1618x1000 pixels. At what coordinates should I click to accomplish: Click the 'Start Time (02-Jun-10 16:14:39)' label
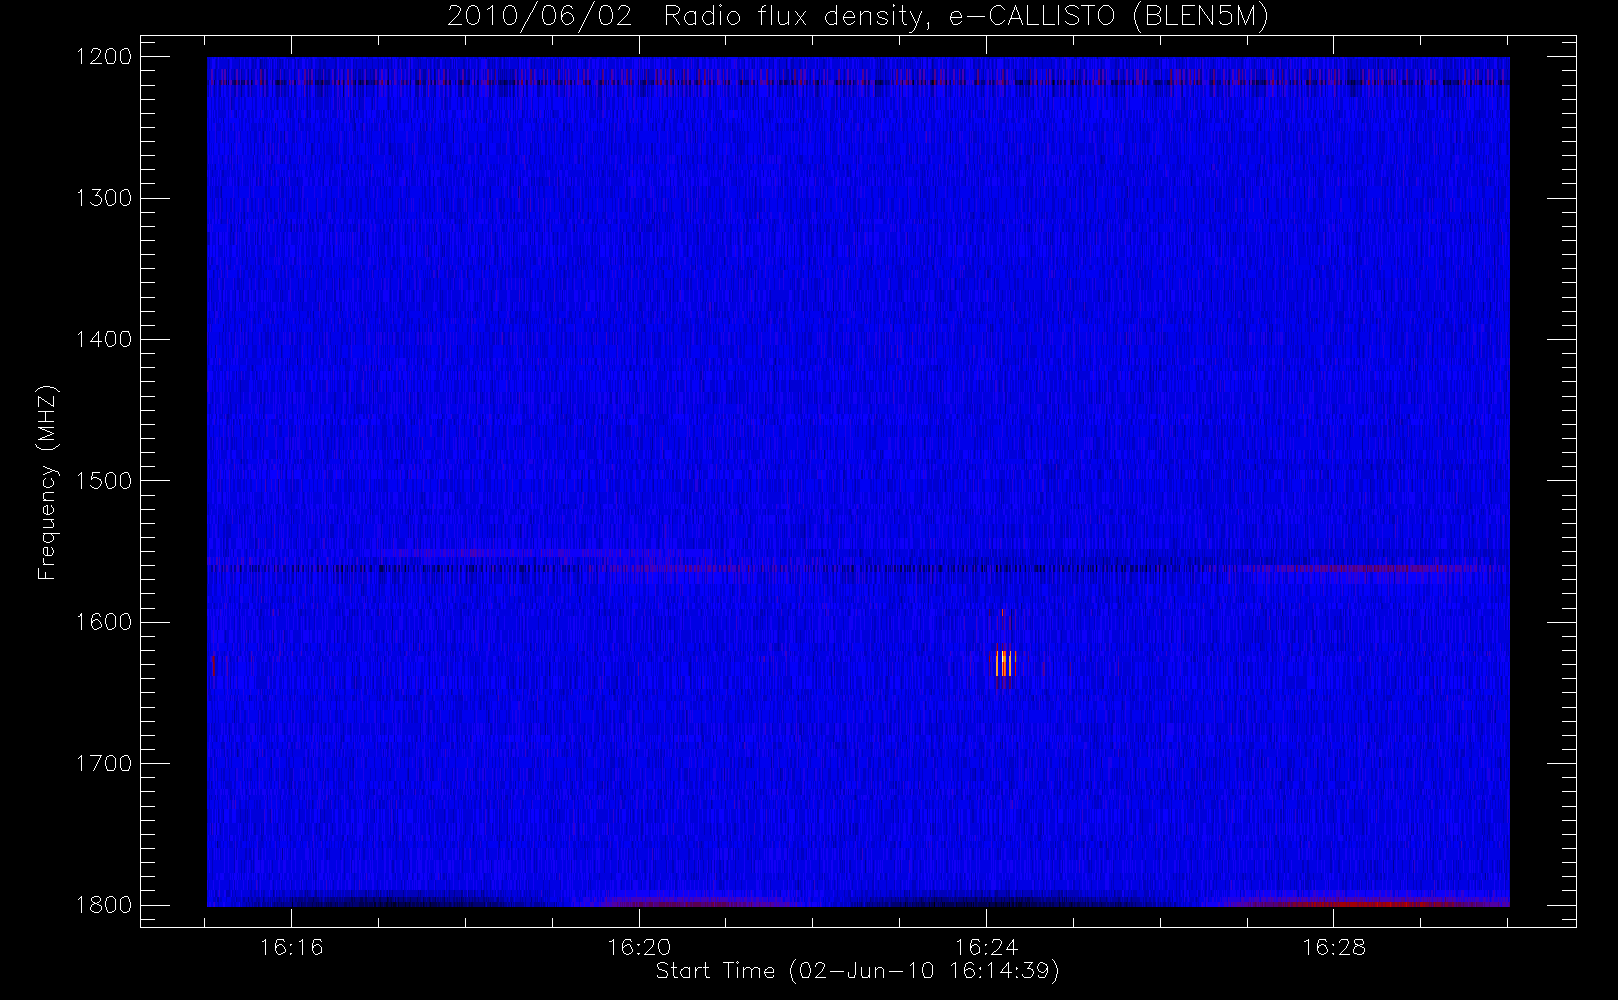click(x=857, y=970)
